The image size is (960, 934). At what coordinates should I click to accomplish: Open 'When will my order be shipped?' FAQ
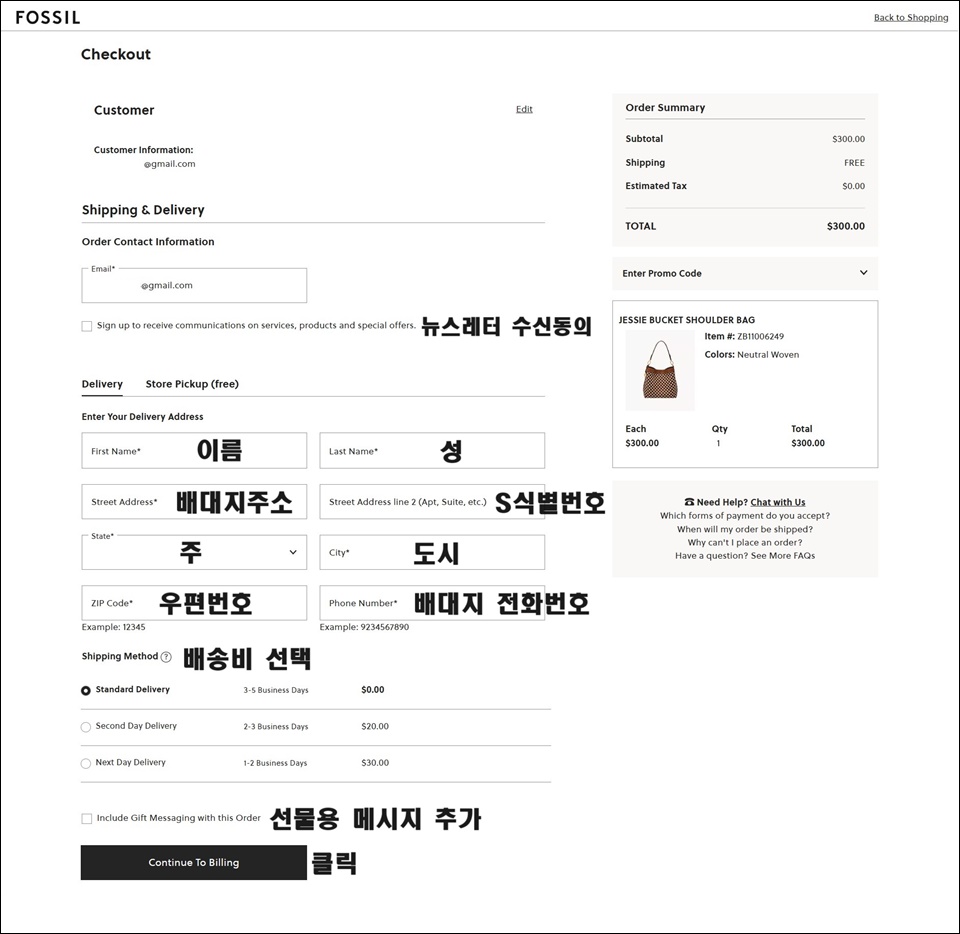(x=744, y=529)
